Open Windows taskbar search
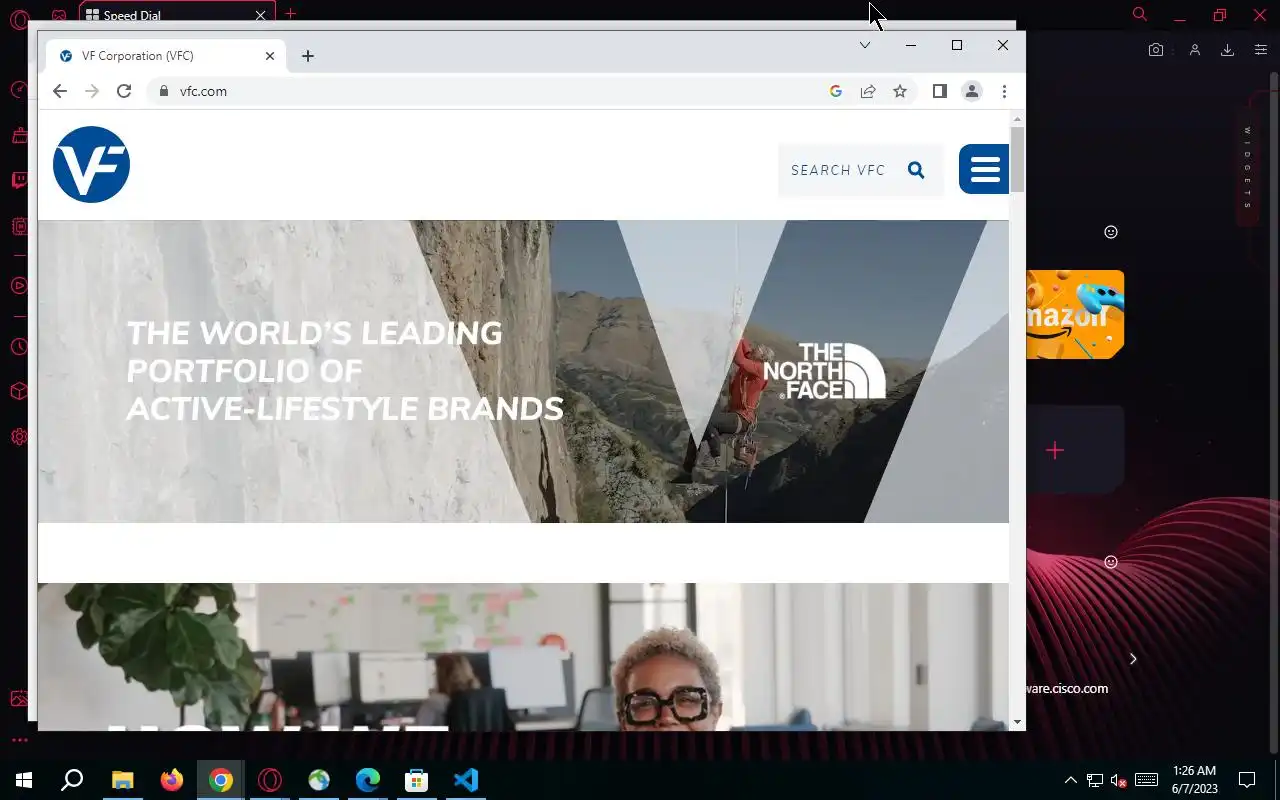This screenshot has width=1280, height=800. pyautogui.click(x=72, y=781)
